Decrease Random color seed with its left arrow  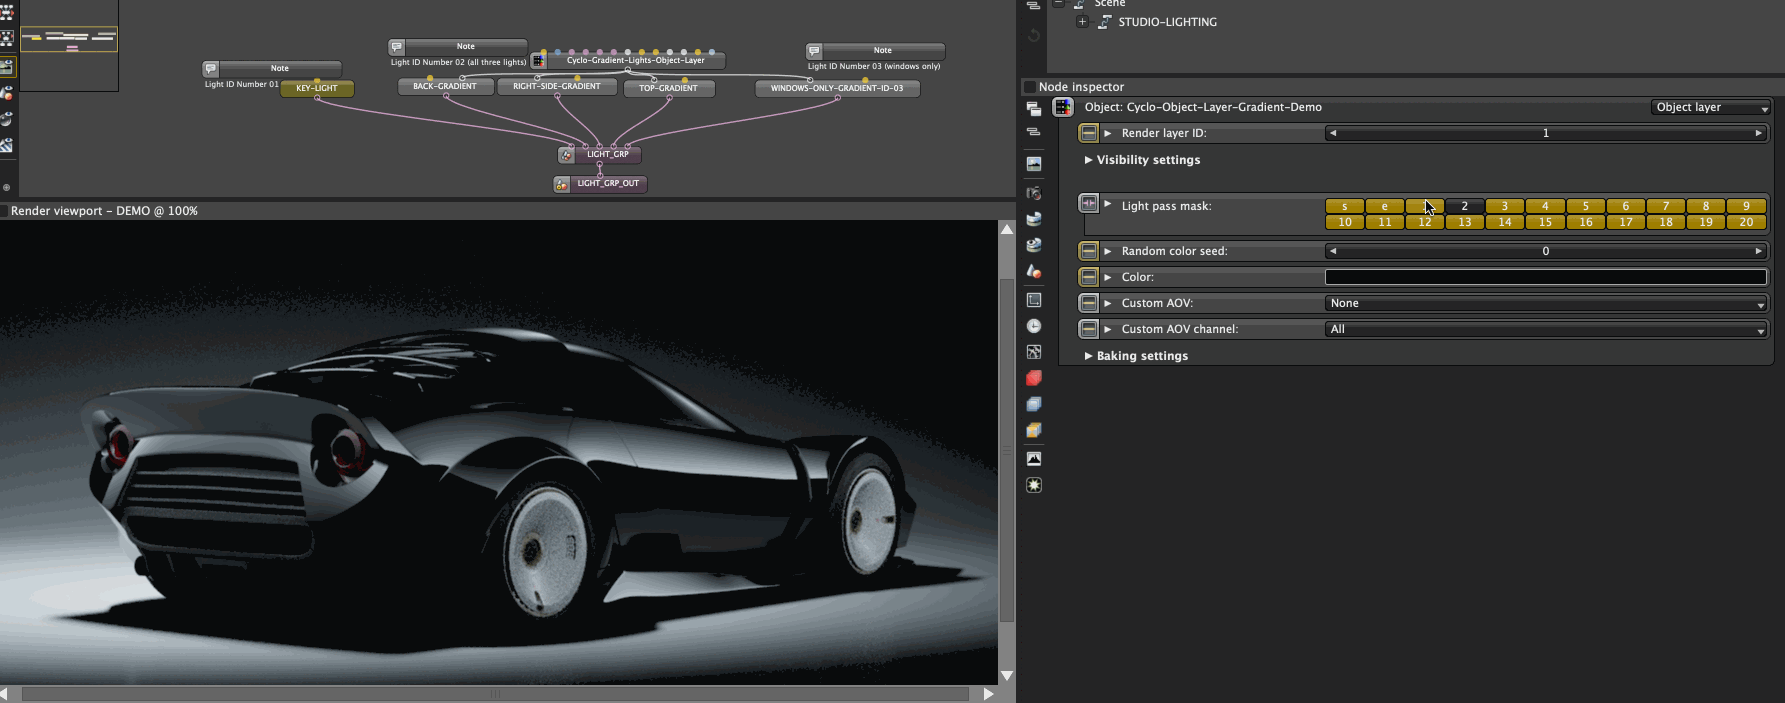[1333, 251]
